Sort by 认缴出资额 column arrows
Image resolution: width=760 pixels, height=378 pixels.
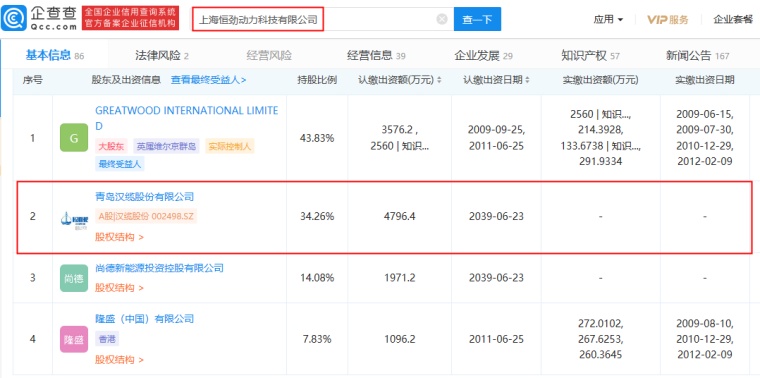point(439,80)
